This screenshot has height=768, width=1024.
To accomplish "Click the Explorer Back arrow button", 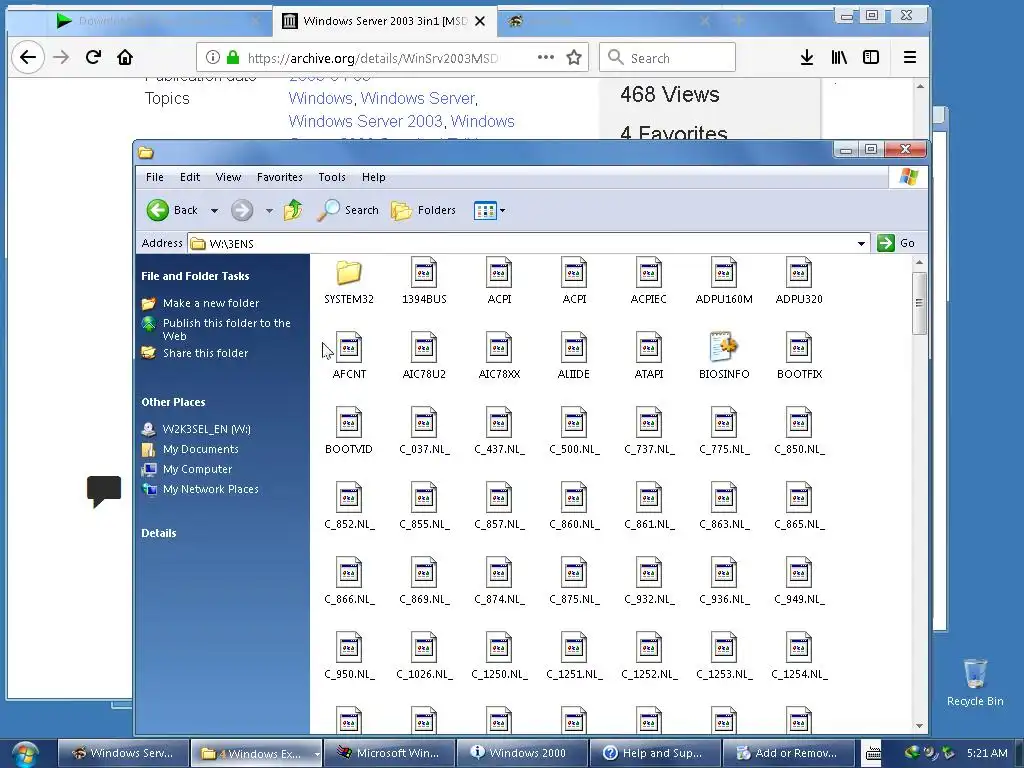I will pos(172,210).
